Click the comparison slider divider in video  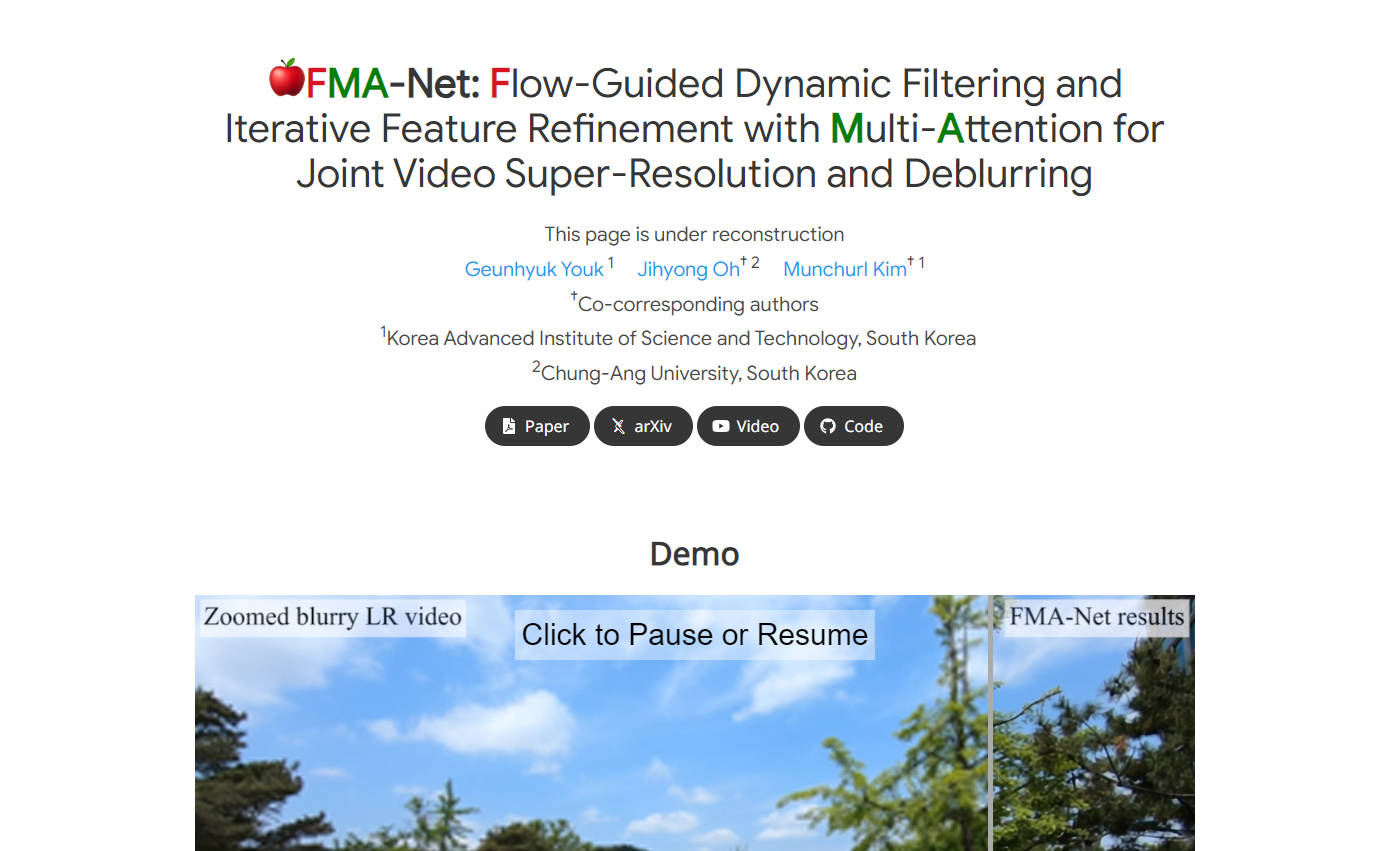point(990,723)
